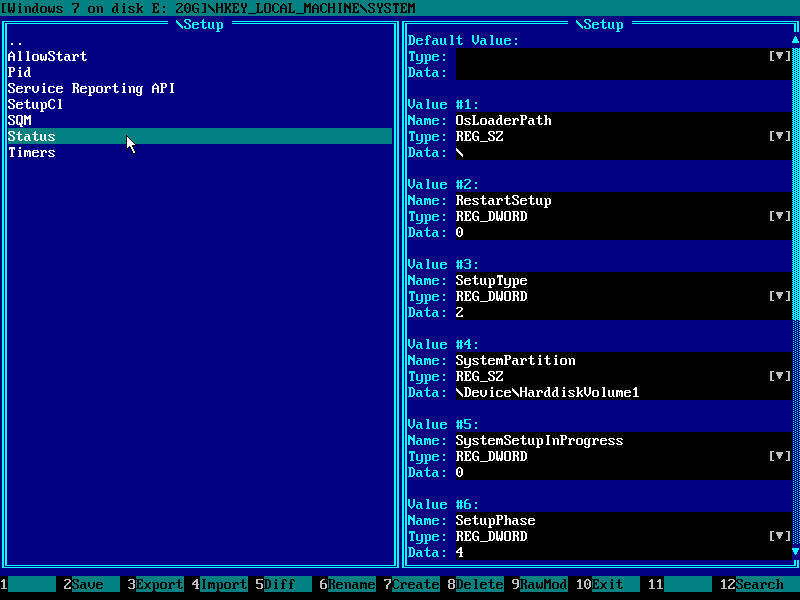Edit the SetupType name field
Image resolution: width=800 pixels, height=600 pixels.
pyautogui.click(x=623, y=280)
